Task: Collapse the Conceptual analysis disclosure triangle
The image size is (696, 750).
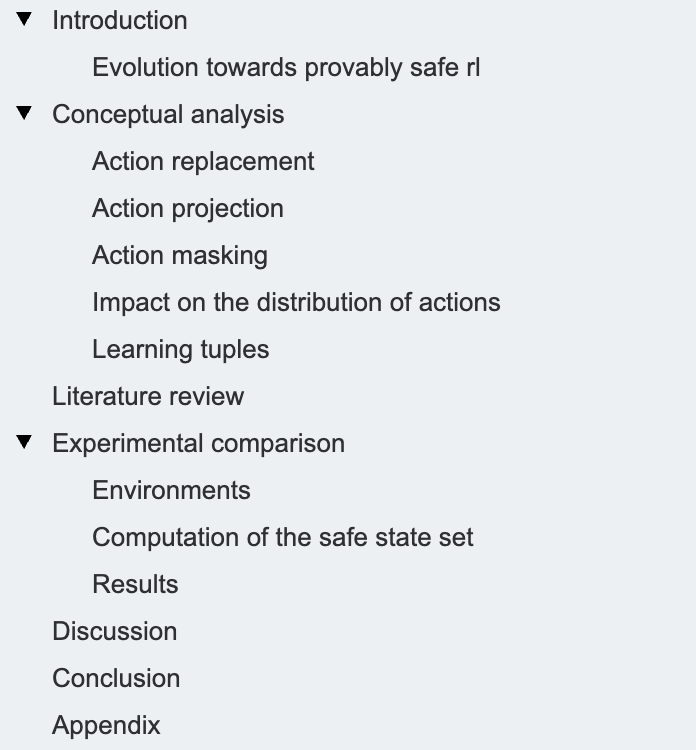Action: [24, 113]
